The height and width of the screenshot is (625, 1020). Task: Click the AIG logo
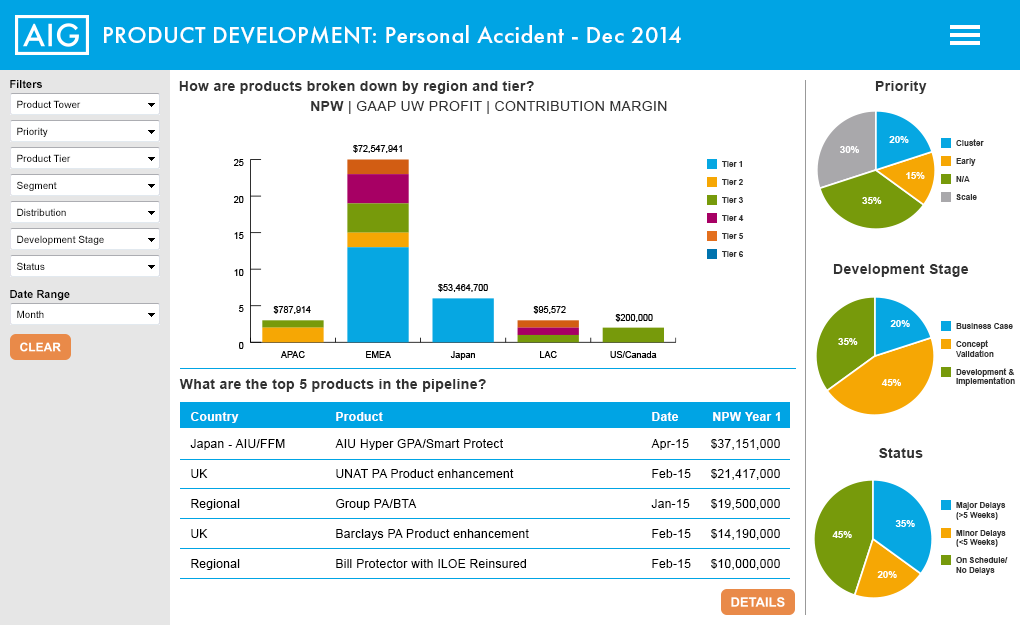(52, 35)
